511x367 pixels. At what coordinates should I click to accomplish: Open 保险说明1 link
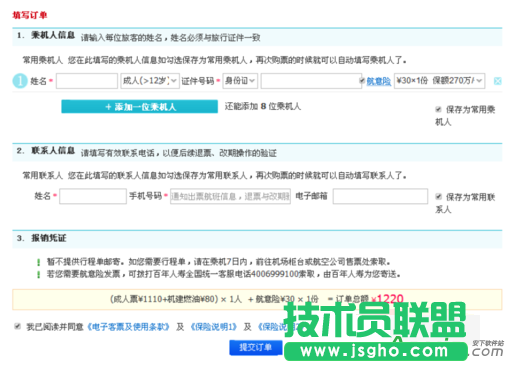214,327
